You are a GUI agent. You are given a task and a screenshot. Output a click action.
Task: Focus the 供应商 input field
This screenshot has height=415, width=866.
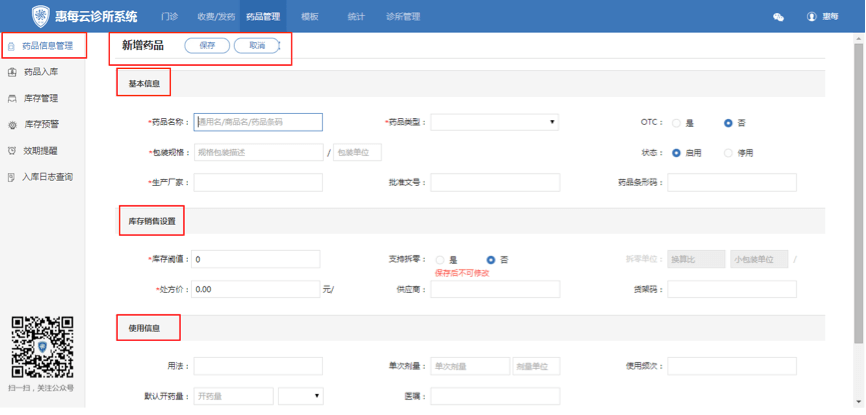click(495, 289)
